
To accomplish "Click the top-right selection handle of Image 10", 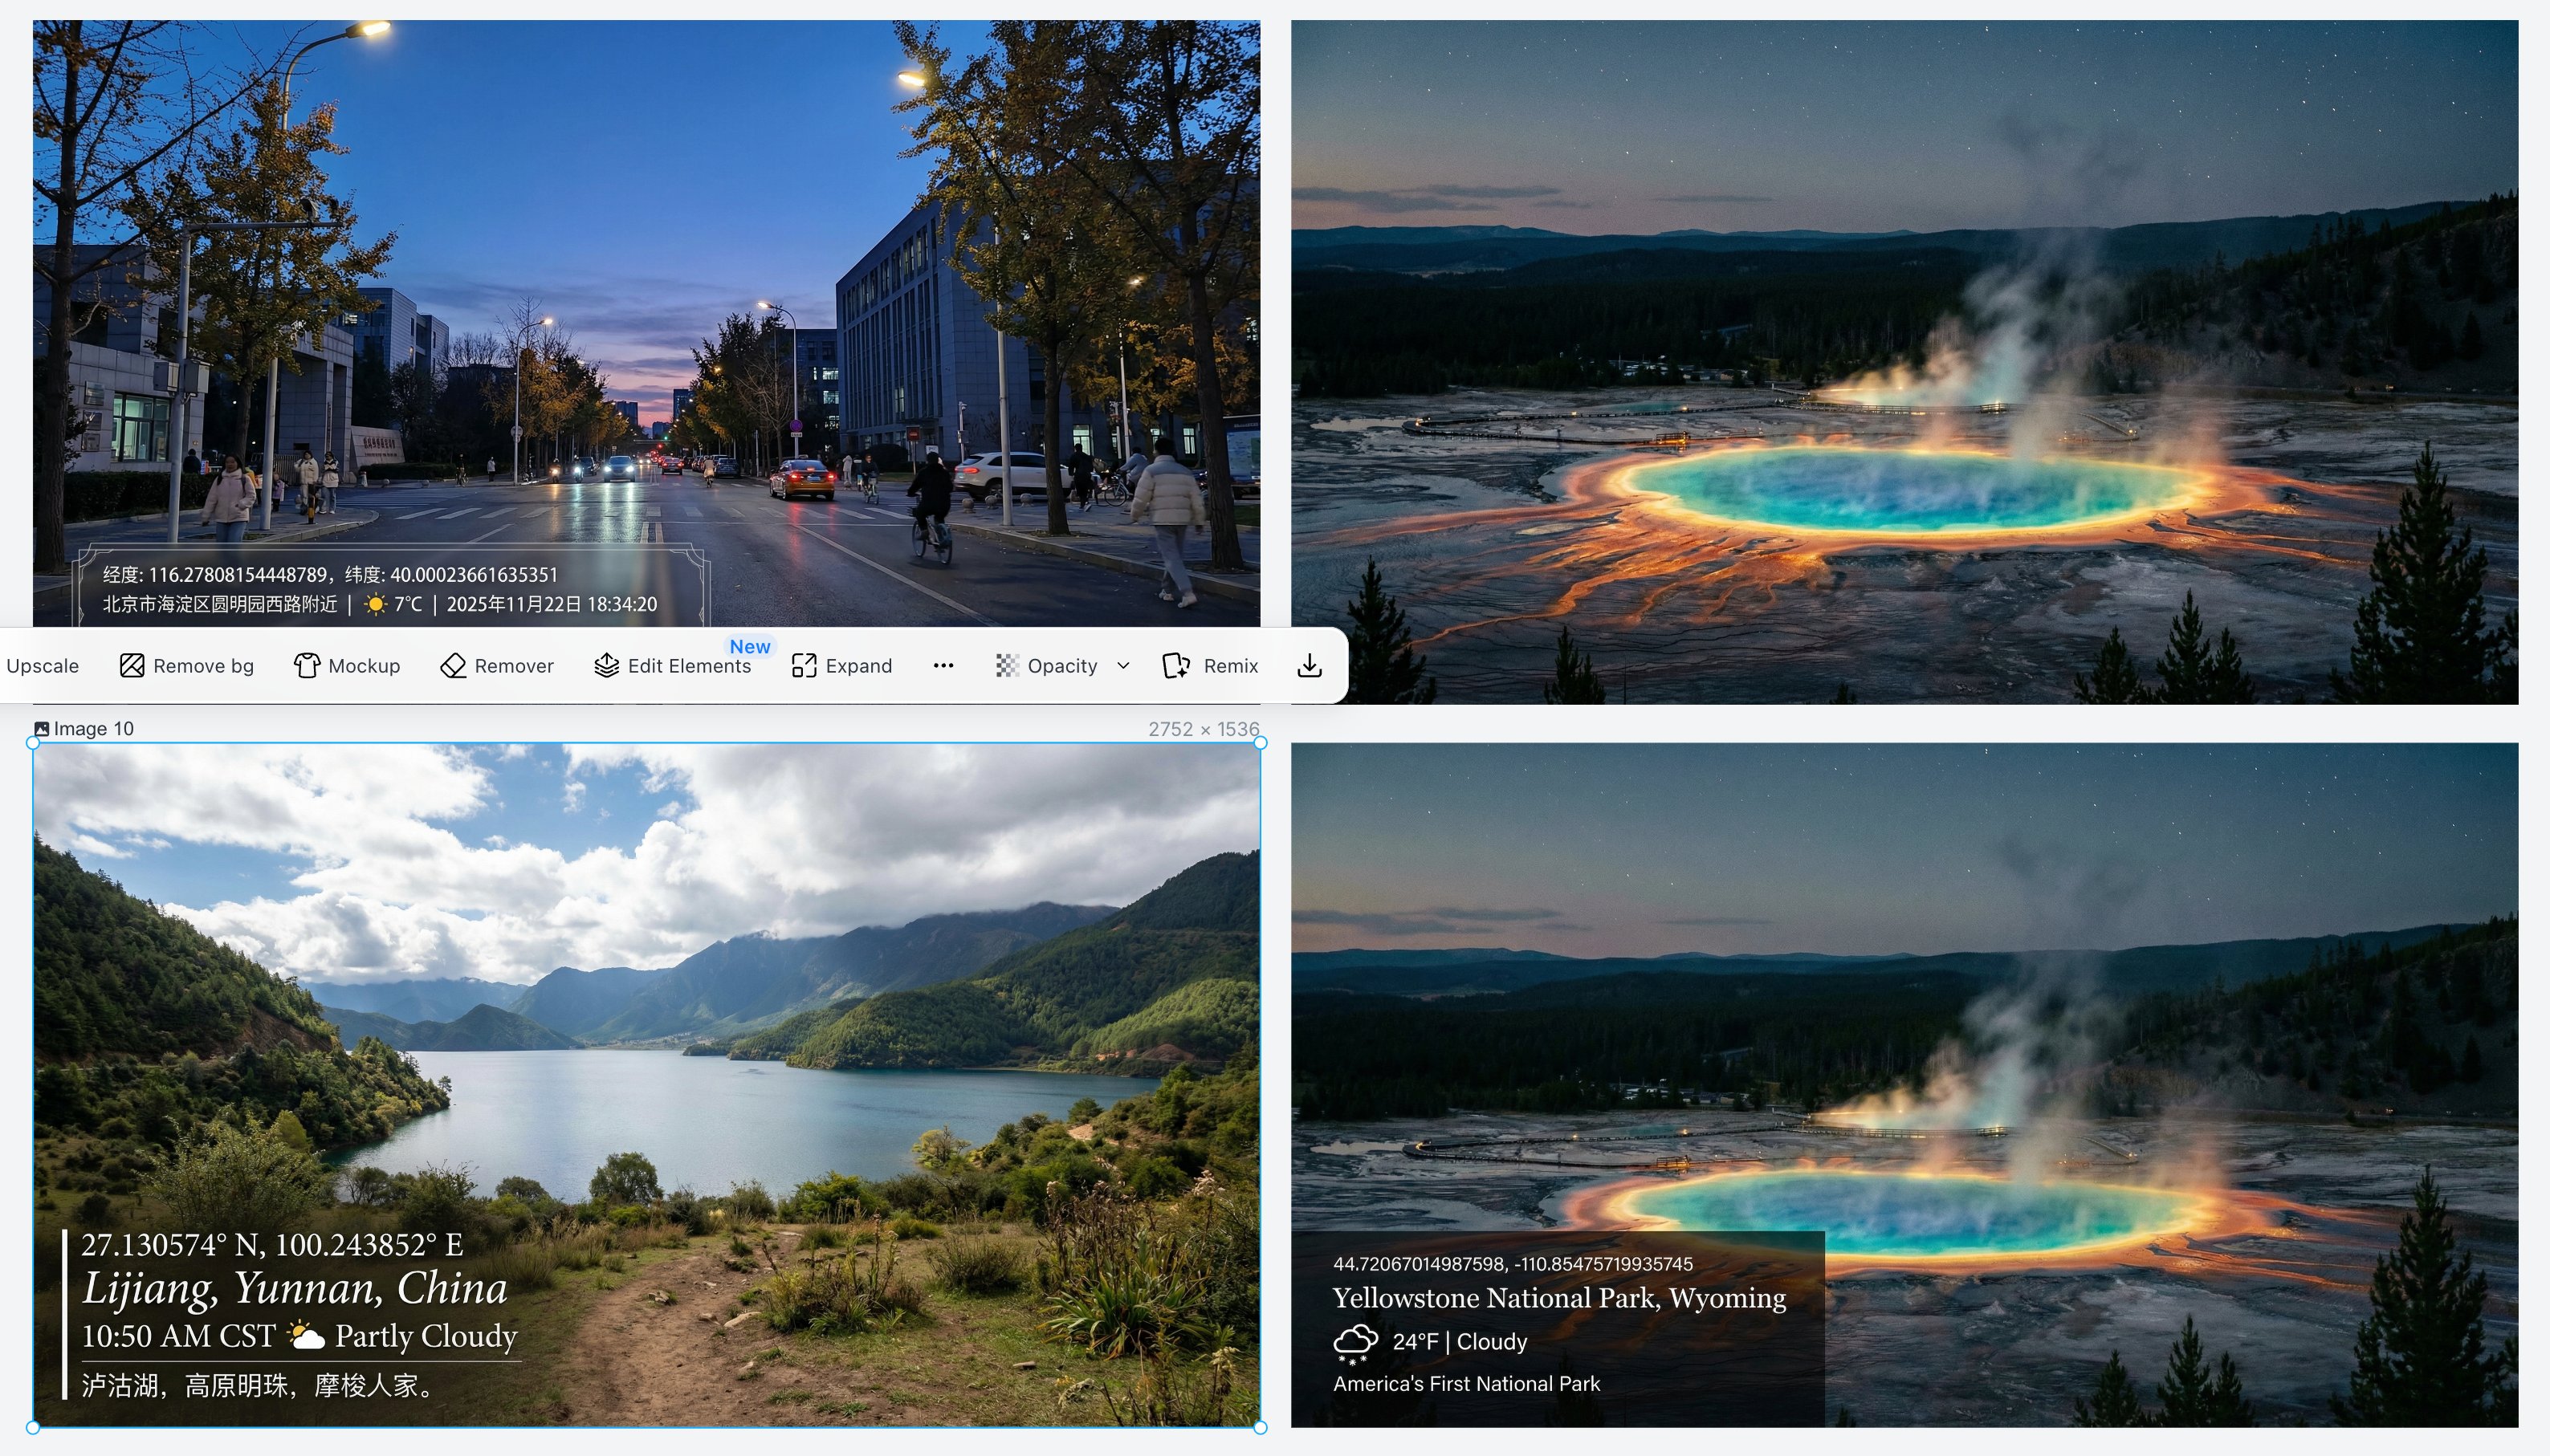I will 1260,743.
